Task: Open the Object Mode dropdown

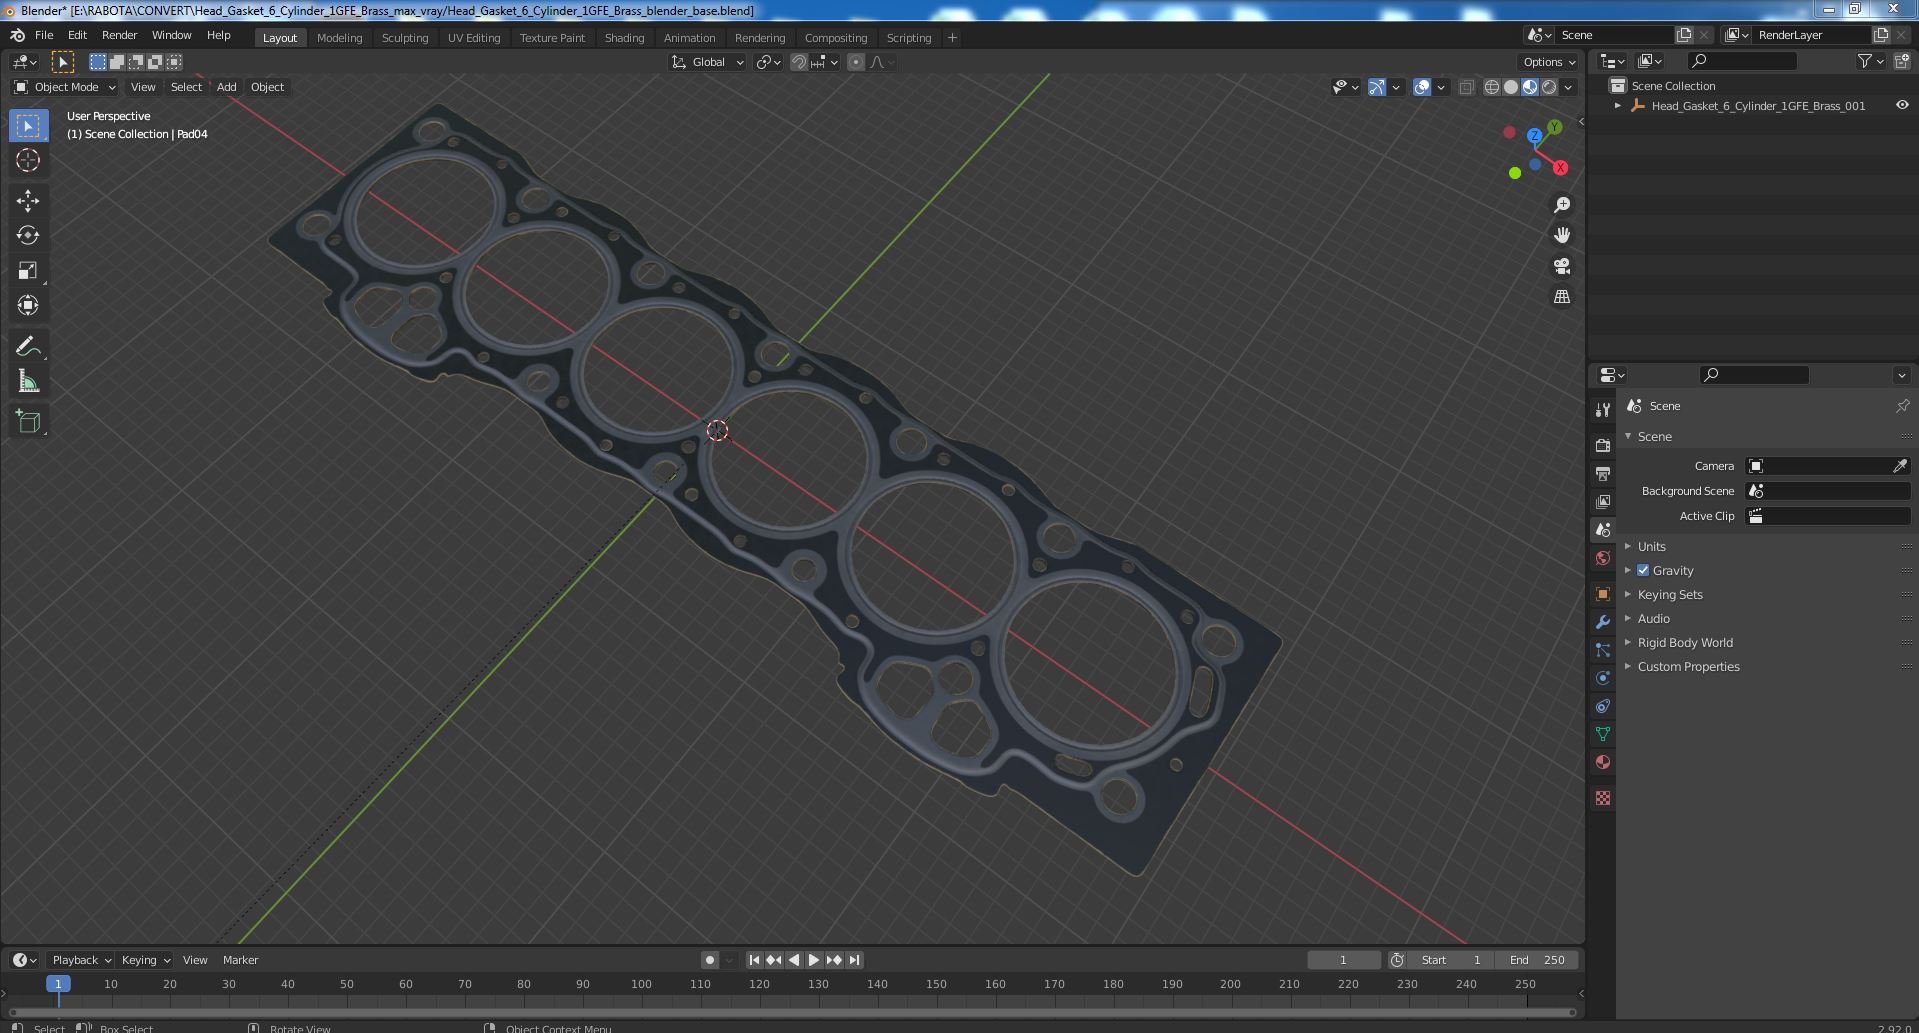Action: point(65,87)
